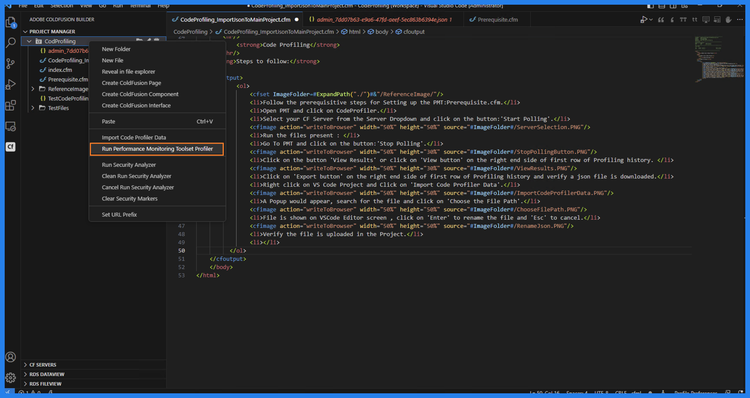Click the cfoutput breadcrumb segment
Image resolution: width=750 pixels, height=398 pixels.
(x=414, y=32)
